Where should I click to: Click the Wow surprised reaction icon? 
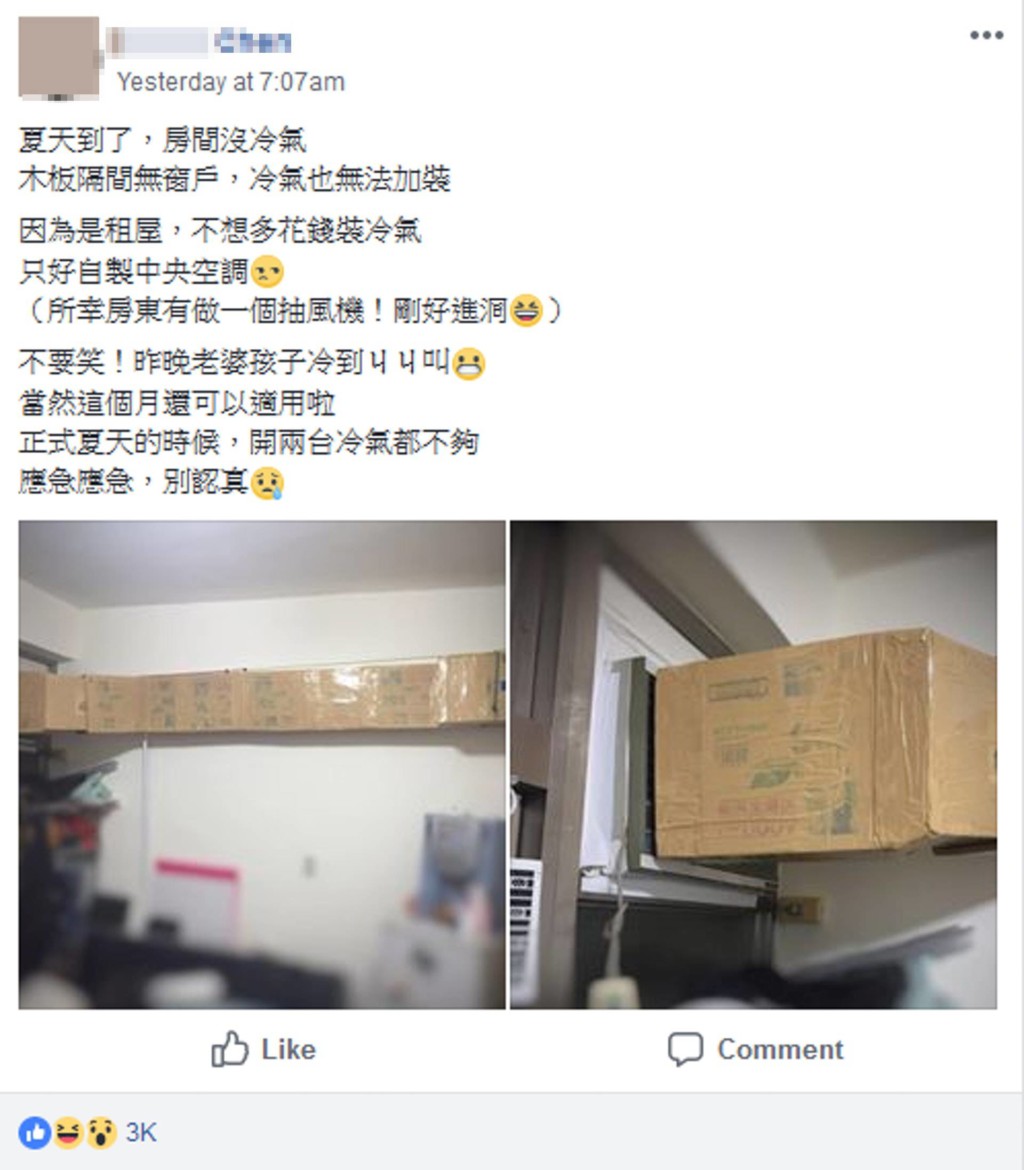[101, 1133]
